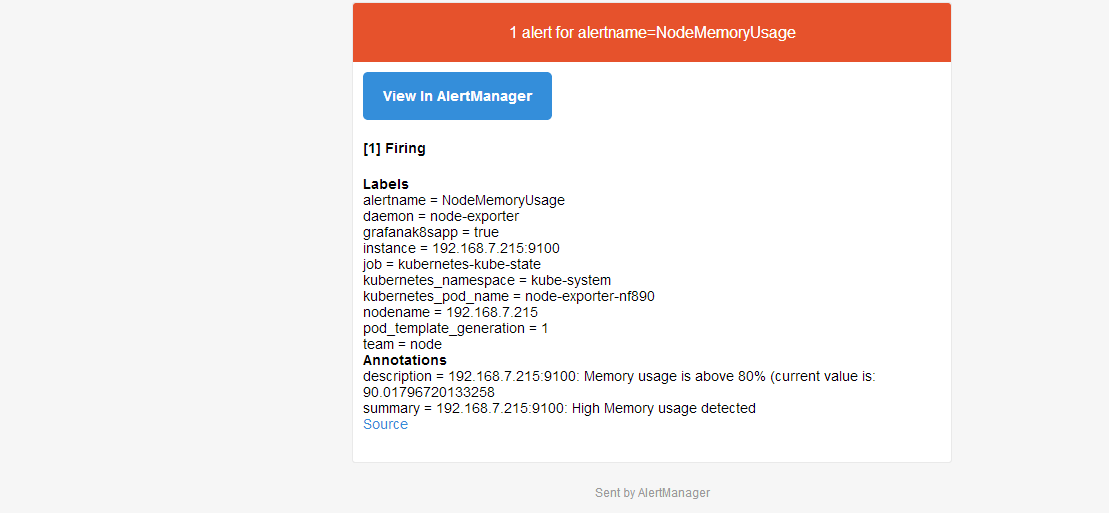Click the team = node label
The image size is (1109, 513).
[x=402, y=345]
